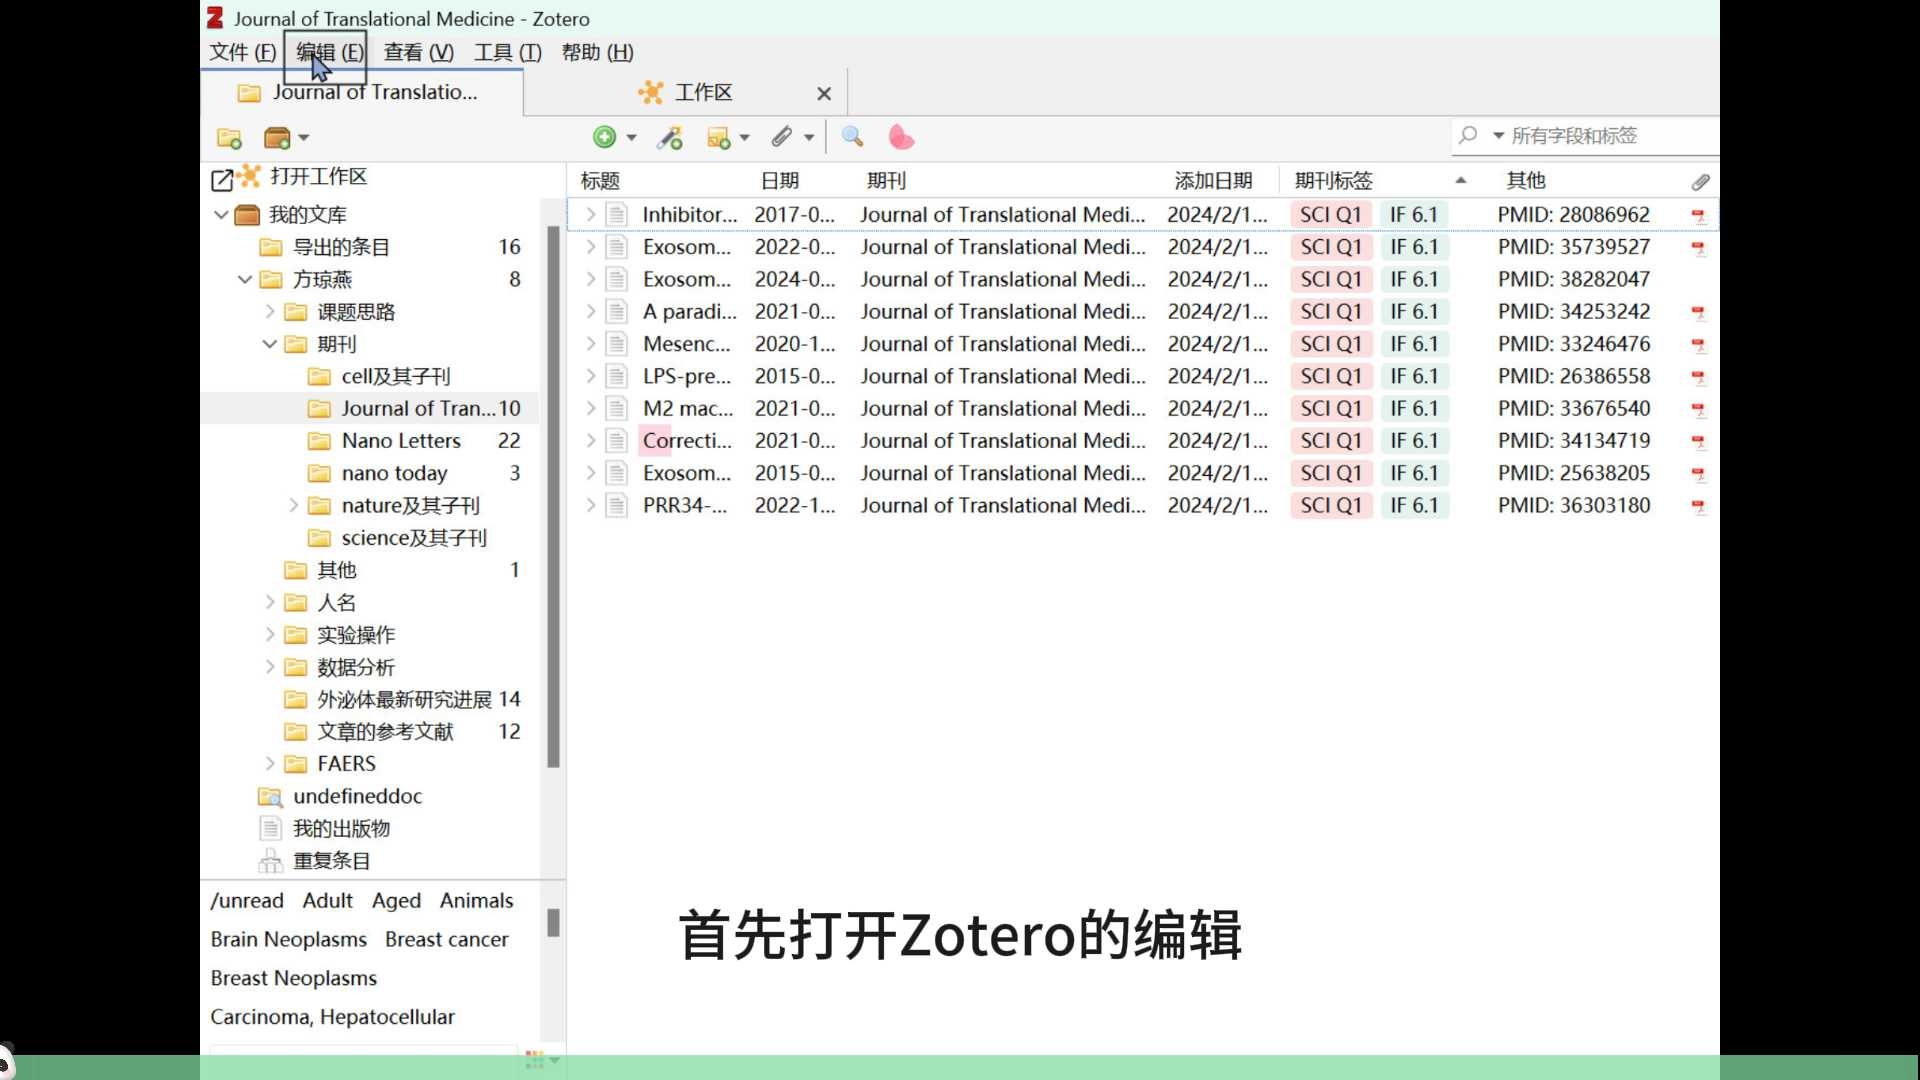Open the Add Attachment dropdown arrow
This screenshot has width=1920, height=1080.
809,138
